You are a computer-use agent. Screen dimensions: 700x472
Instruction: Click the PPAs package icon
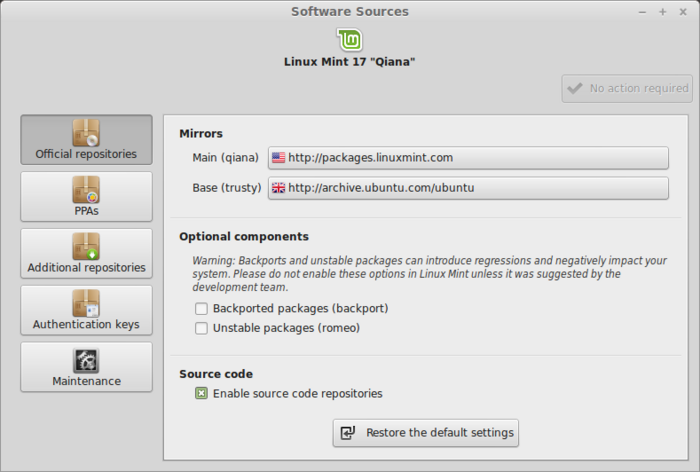(86, 190)
